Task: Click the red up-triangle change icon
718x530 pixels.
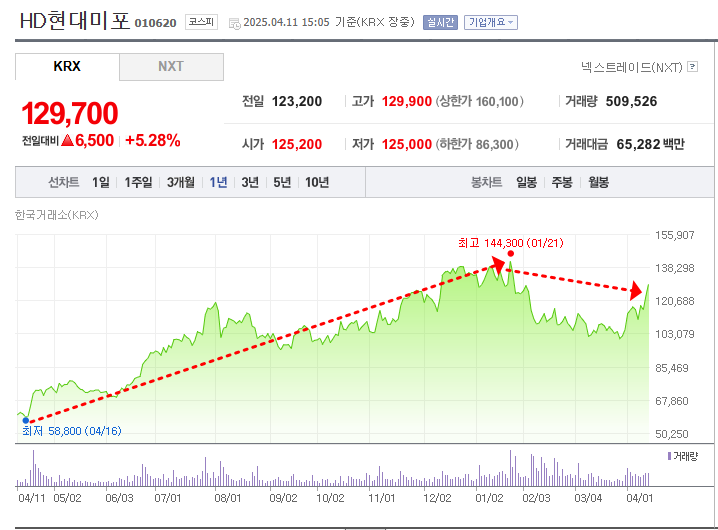Action: pyautogui.click(x=67, y=140)
